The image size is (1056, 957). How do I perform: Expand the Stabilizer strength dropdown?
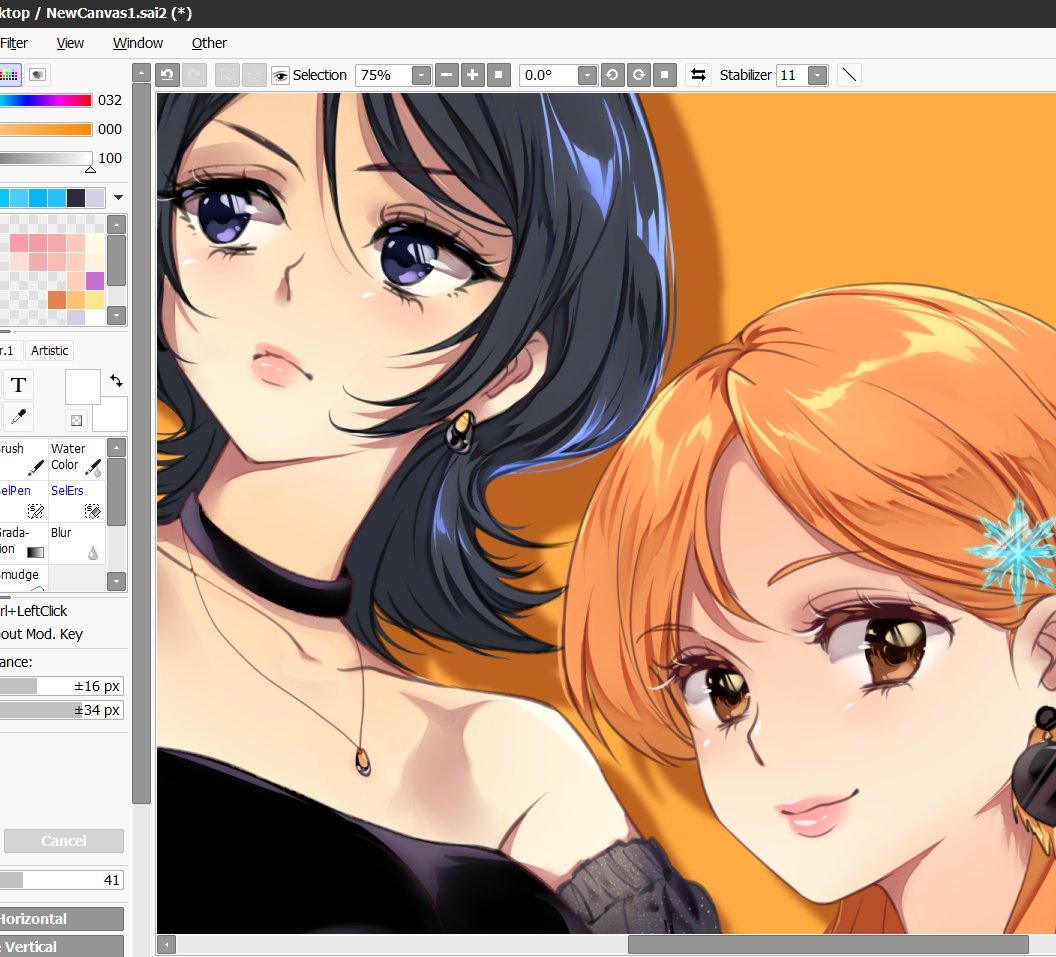pyautogui.click(x=817, y=74)
